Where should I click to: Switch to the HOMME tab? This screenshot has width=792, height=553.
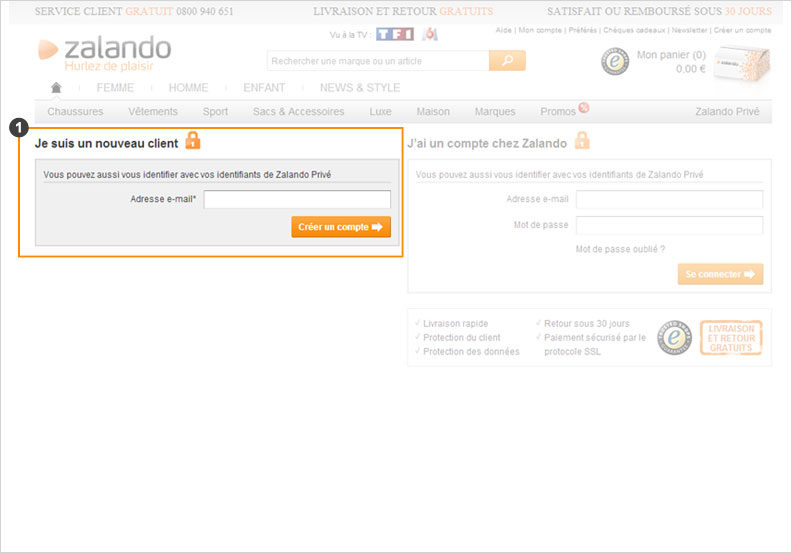click(x=188, y=88)
